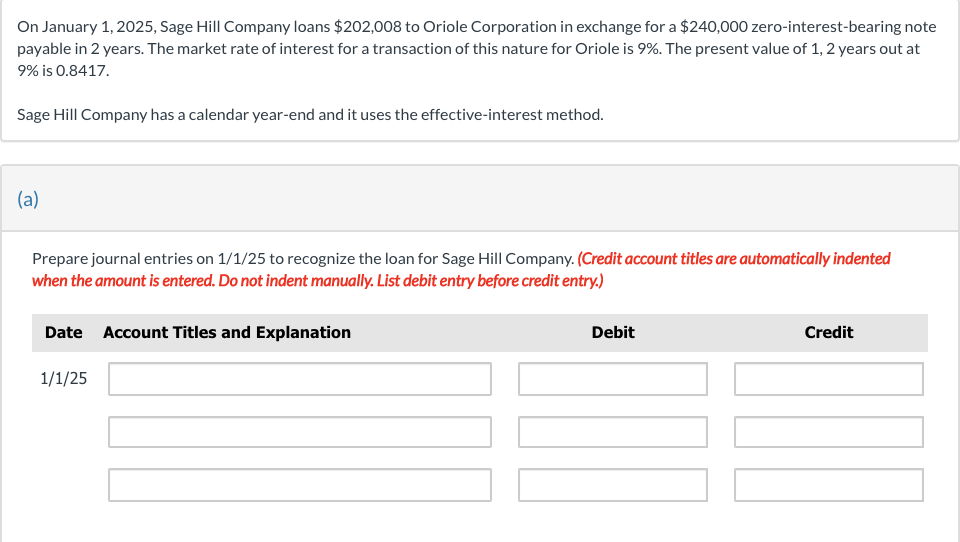Click the (a) section heading
This screenshot has width=960, height=542.
click(x=28, y=198)
